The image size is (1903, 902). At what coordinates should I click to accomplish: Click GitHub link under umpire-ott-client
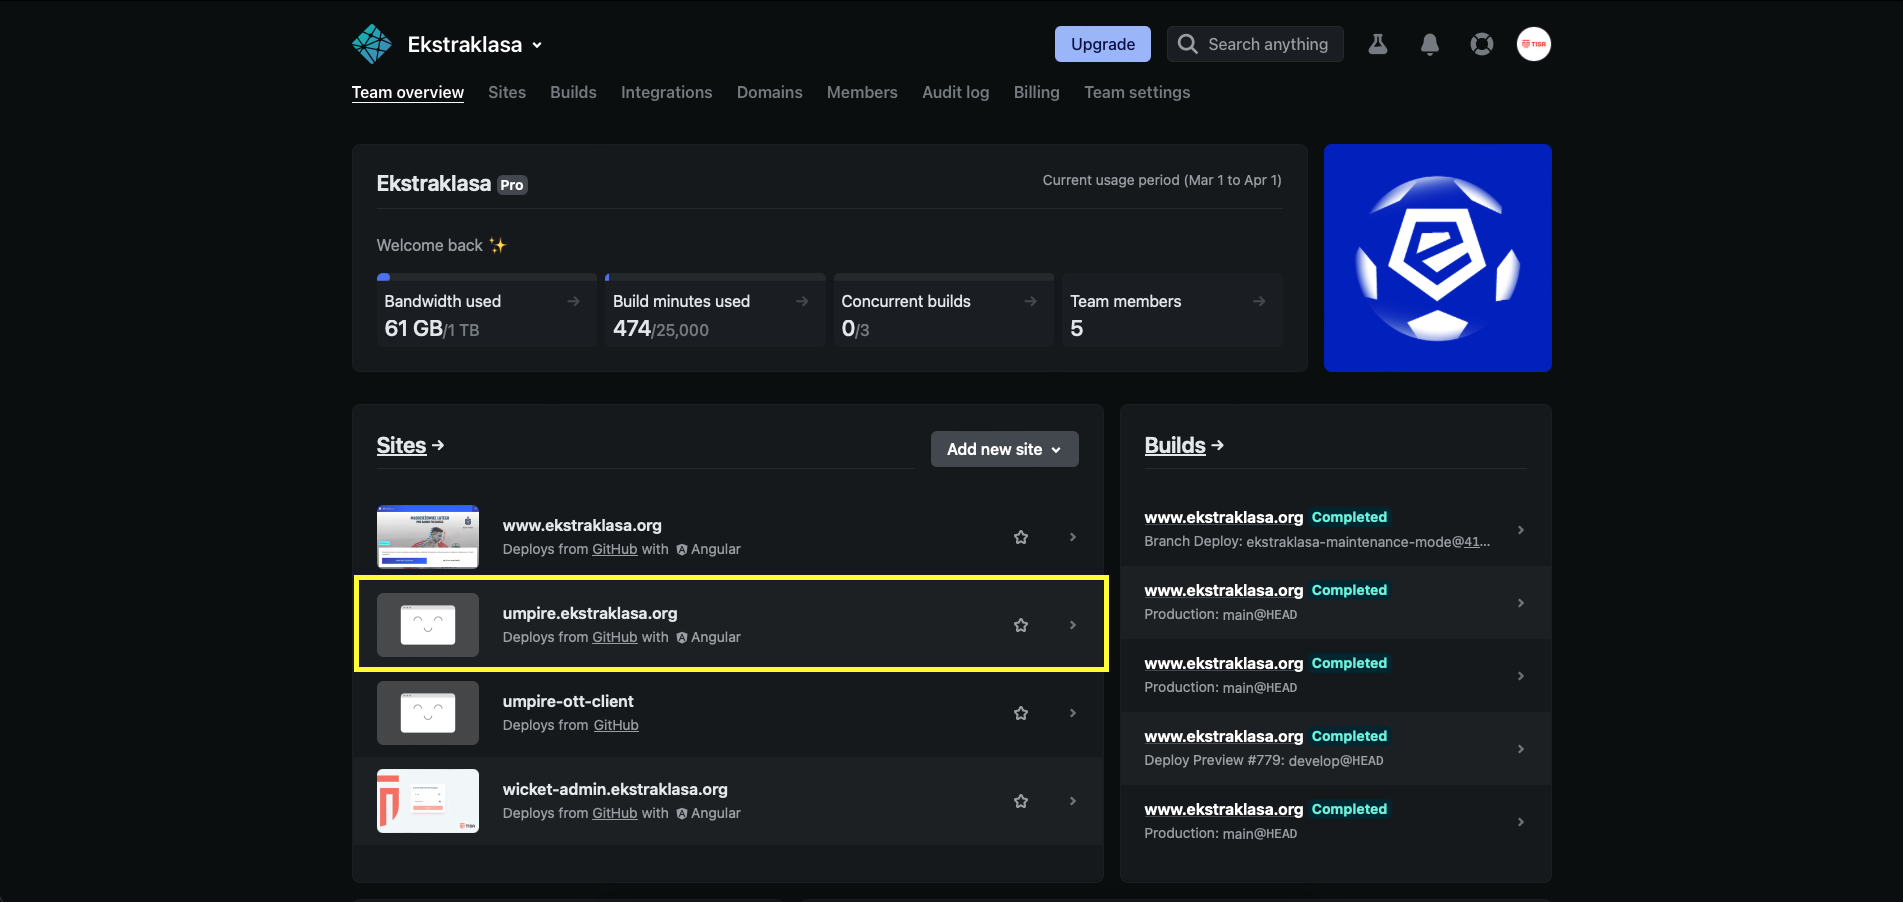coord(616,725)
